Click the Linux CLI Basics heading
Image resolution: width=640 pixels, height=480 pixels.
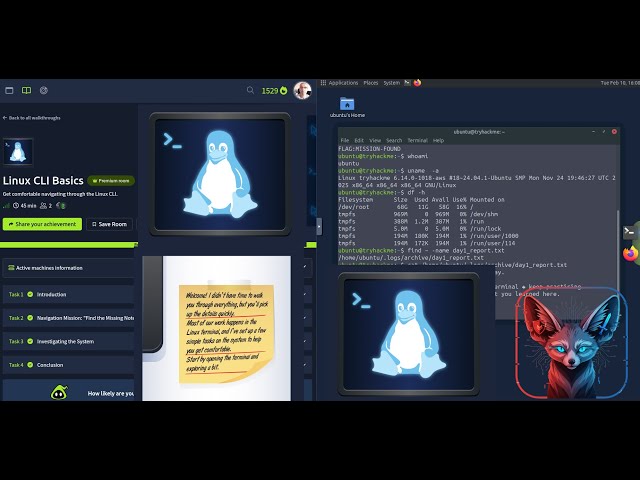(x=43, y=180)
